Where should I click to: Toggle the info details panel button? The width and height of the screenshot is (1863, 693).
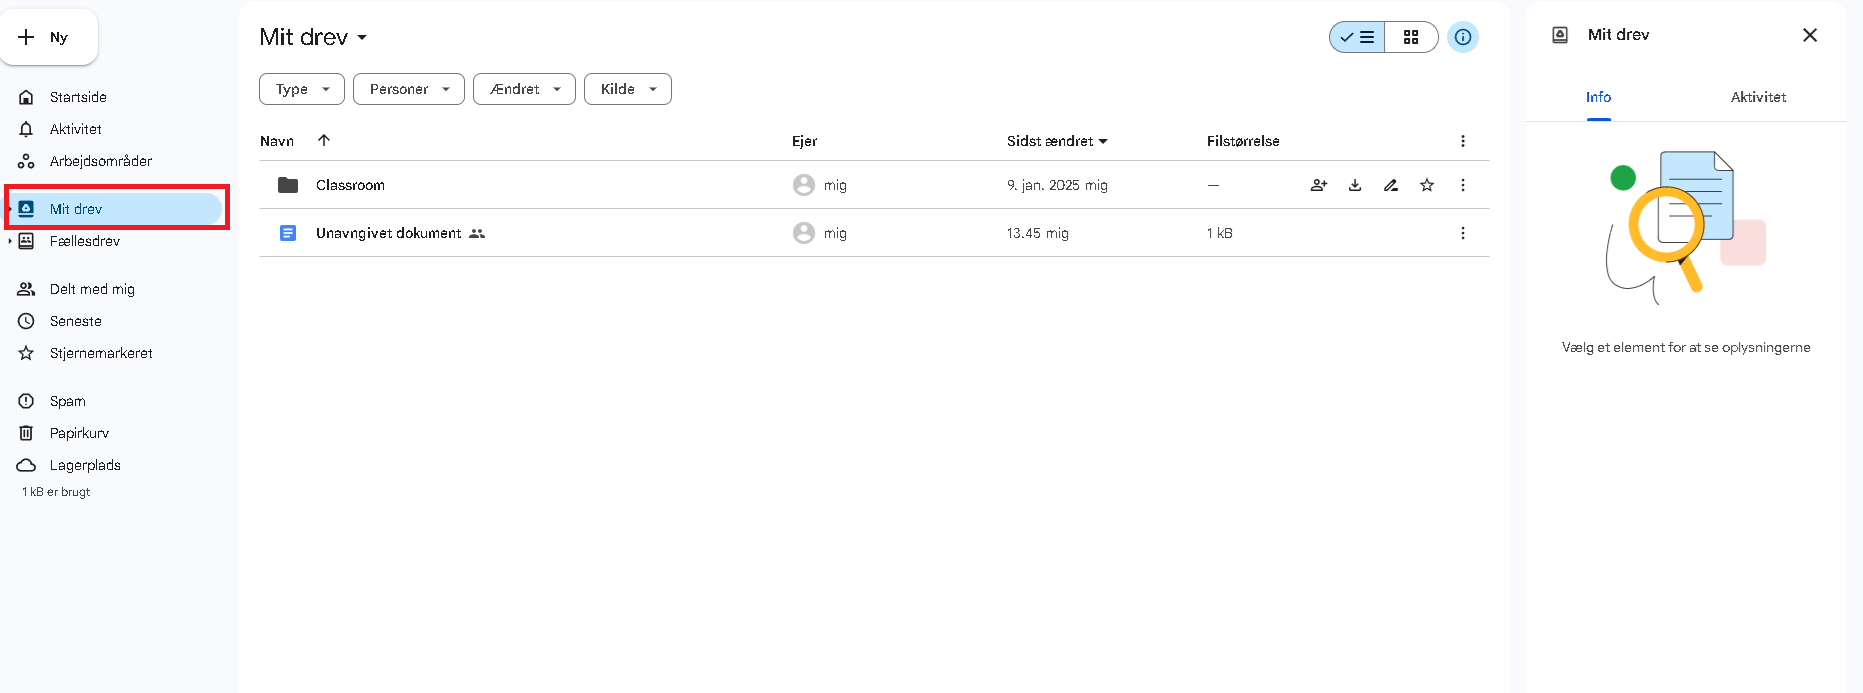coord(1462,37)
